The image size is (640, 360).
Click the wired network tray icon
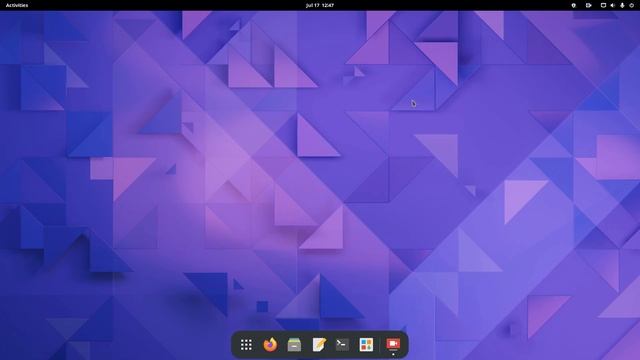pyautogui.click(x=603, y=5)
